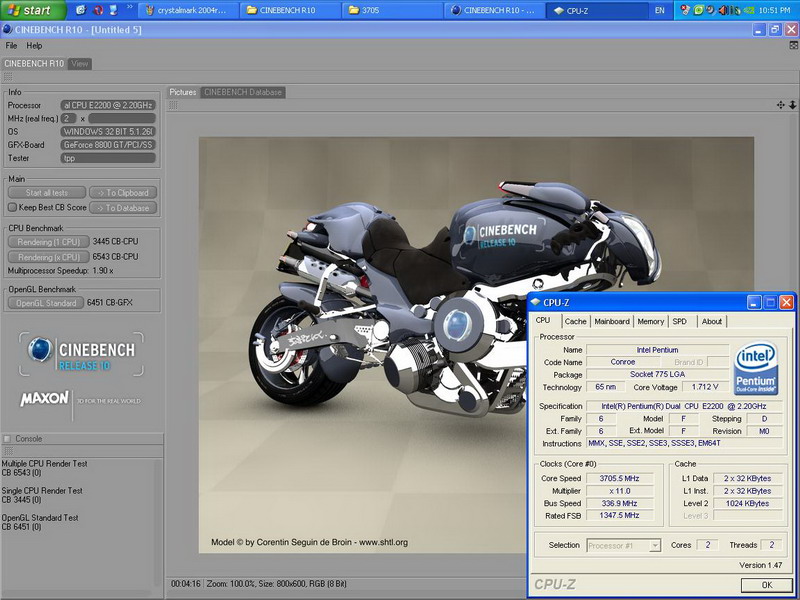Click the red shield security tray icon
Screen dimensions: 800x600
(x=685, y=10)
